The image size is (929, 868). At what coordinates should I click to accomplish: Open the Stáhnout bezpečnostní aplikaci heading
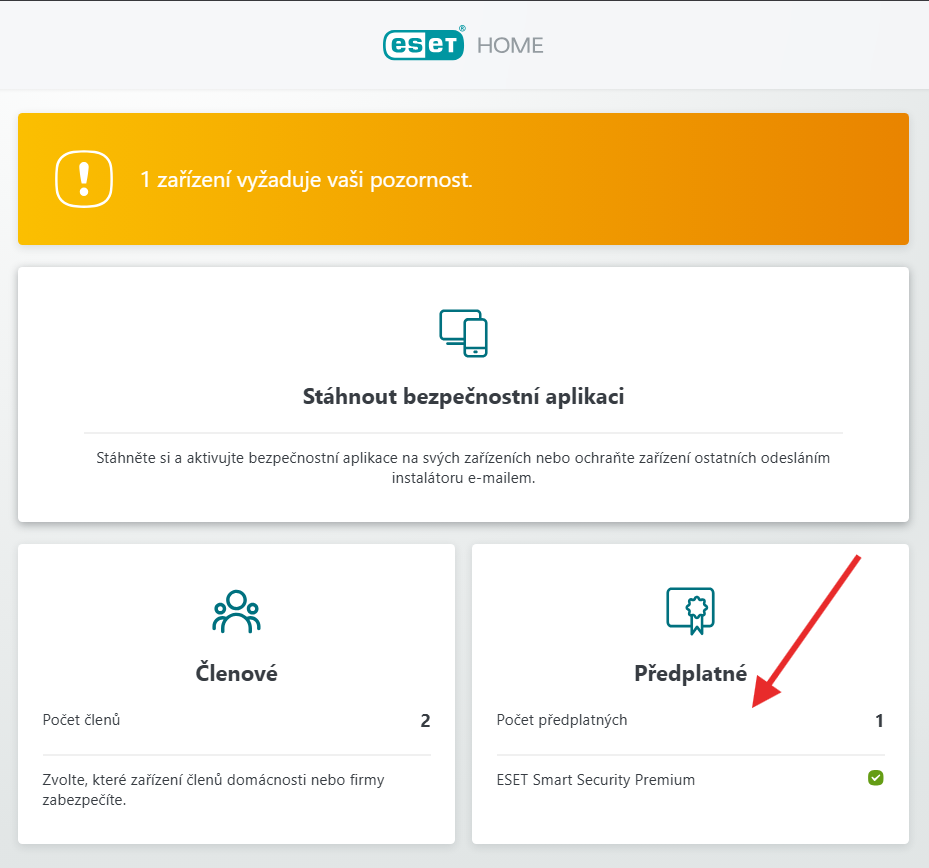coord(463,397)
